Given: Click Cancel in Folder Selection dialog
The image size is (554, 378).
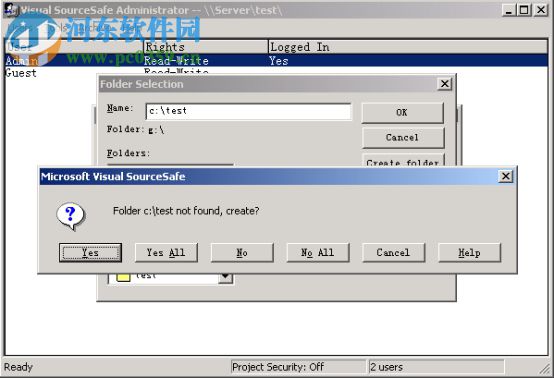Looking at the screenshot, I should [402, 137].
